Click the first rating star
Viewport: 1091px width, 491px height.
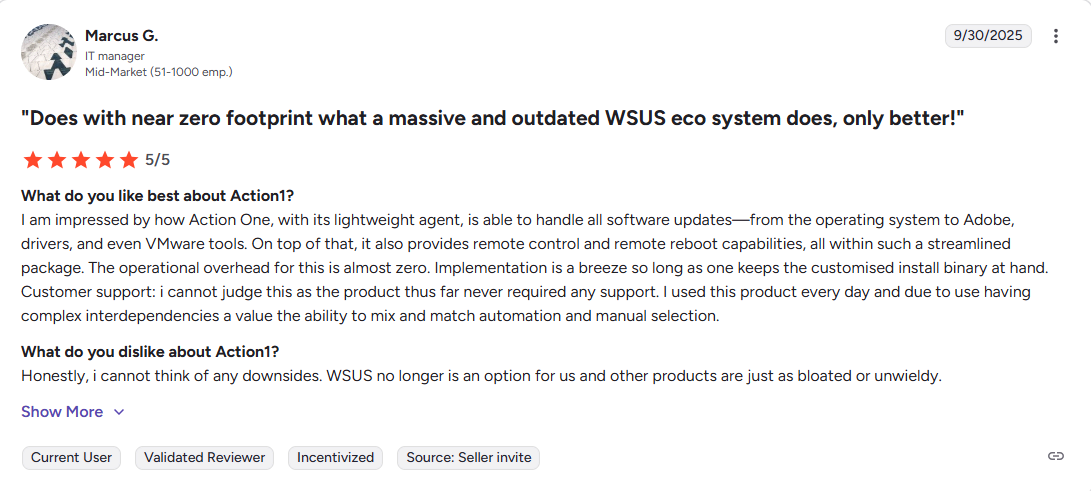32,159
